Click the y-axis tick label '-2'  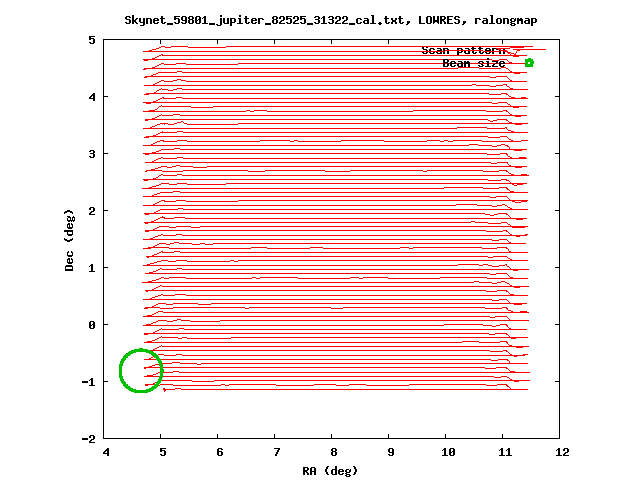(x=89, y=439)
